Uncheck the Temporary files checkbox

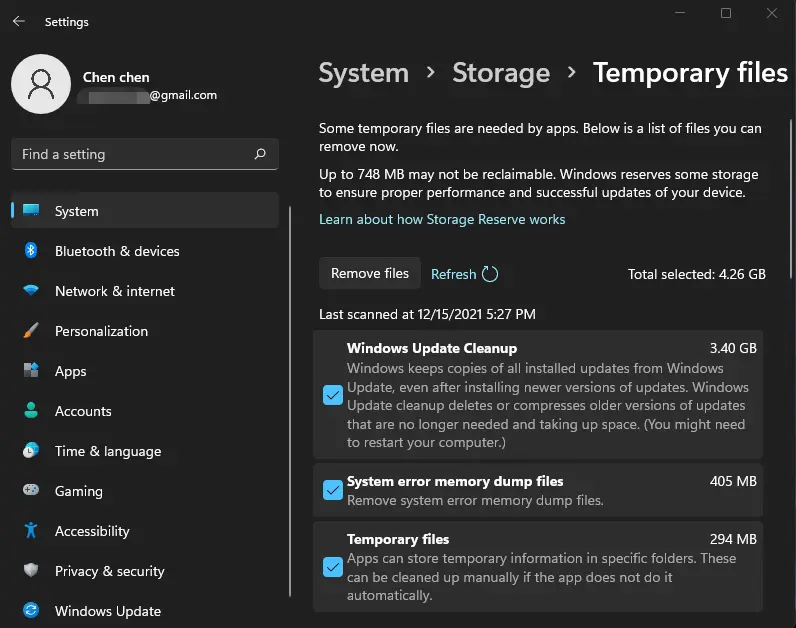[333, 567]
